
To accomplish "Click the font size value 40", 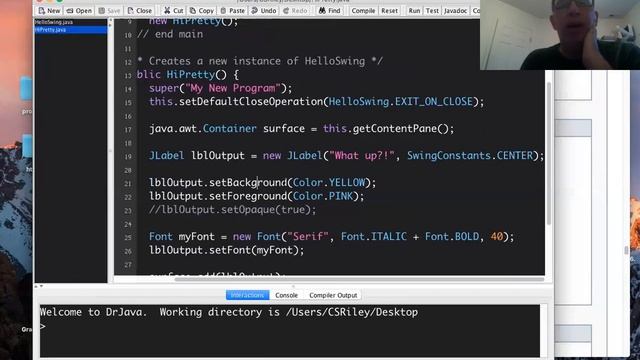I will pyautogui.click(x=497, y=236).
